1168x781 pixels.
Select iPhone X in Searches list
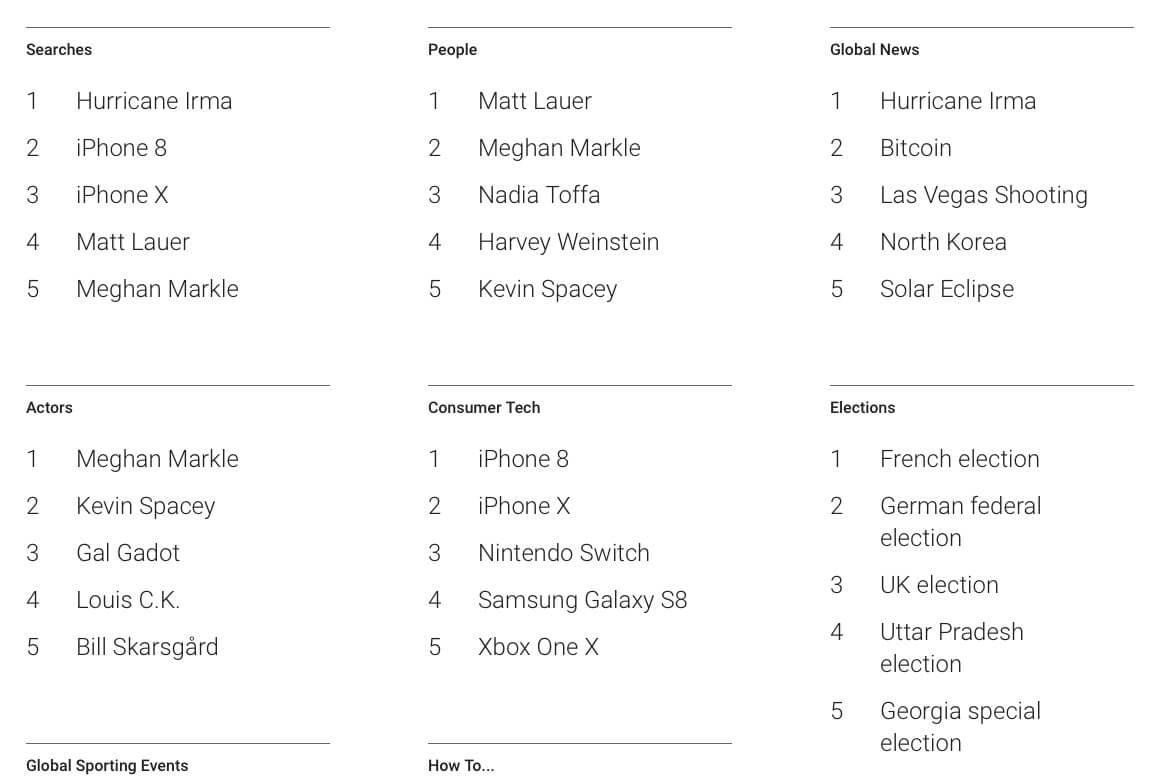[122, 195]
